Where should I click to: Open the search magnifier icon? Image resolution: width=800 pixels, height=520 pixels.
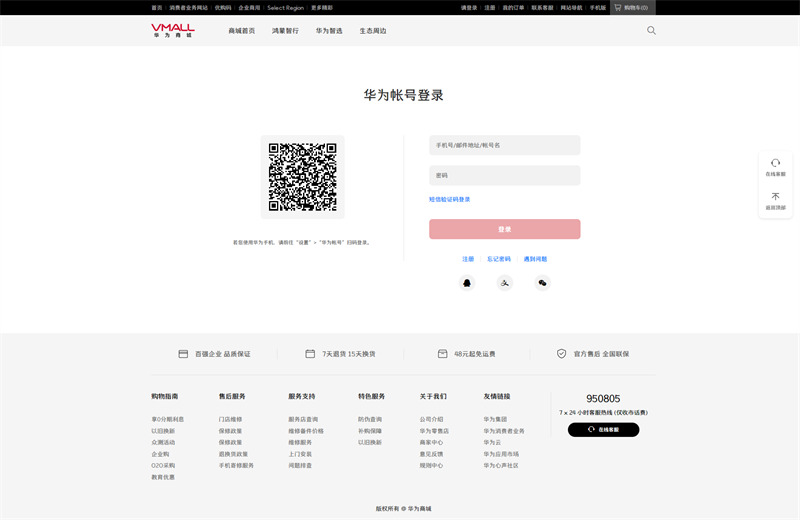pos(651,31)
